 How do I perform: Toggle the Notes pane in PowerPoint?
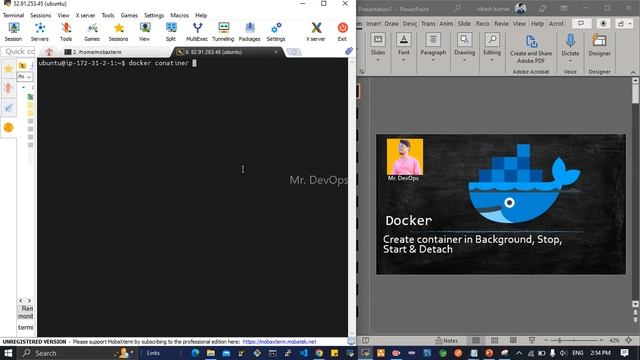[x=447, y=340]
